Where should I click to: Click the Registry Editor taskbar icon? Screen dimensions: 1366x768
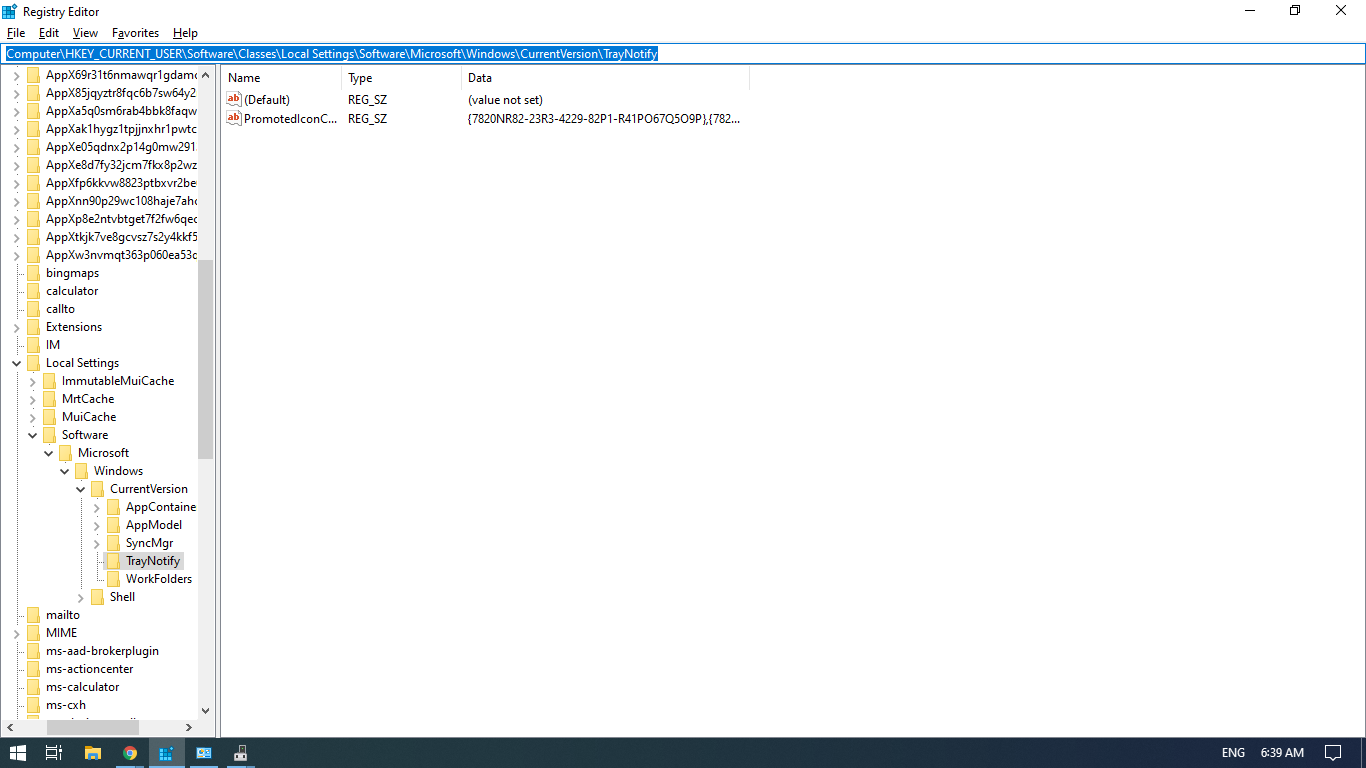tap(167, 752)
